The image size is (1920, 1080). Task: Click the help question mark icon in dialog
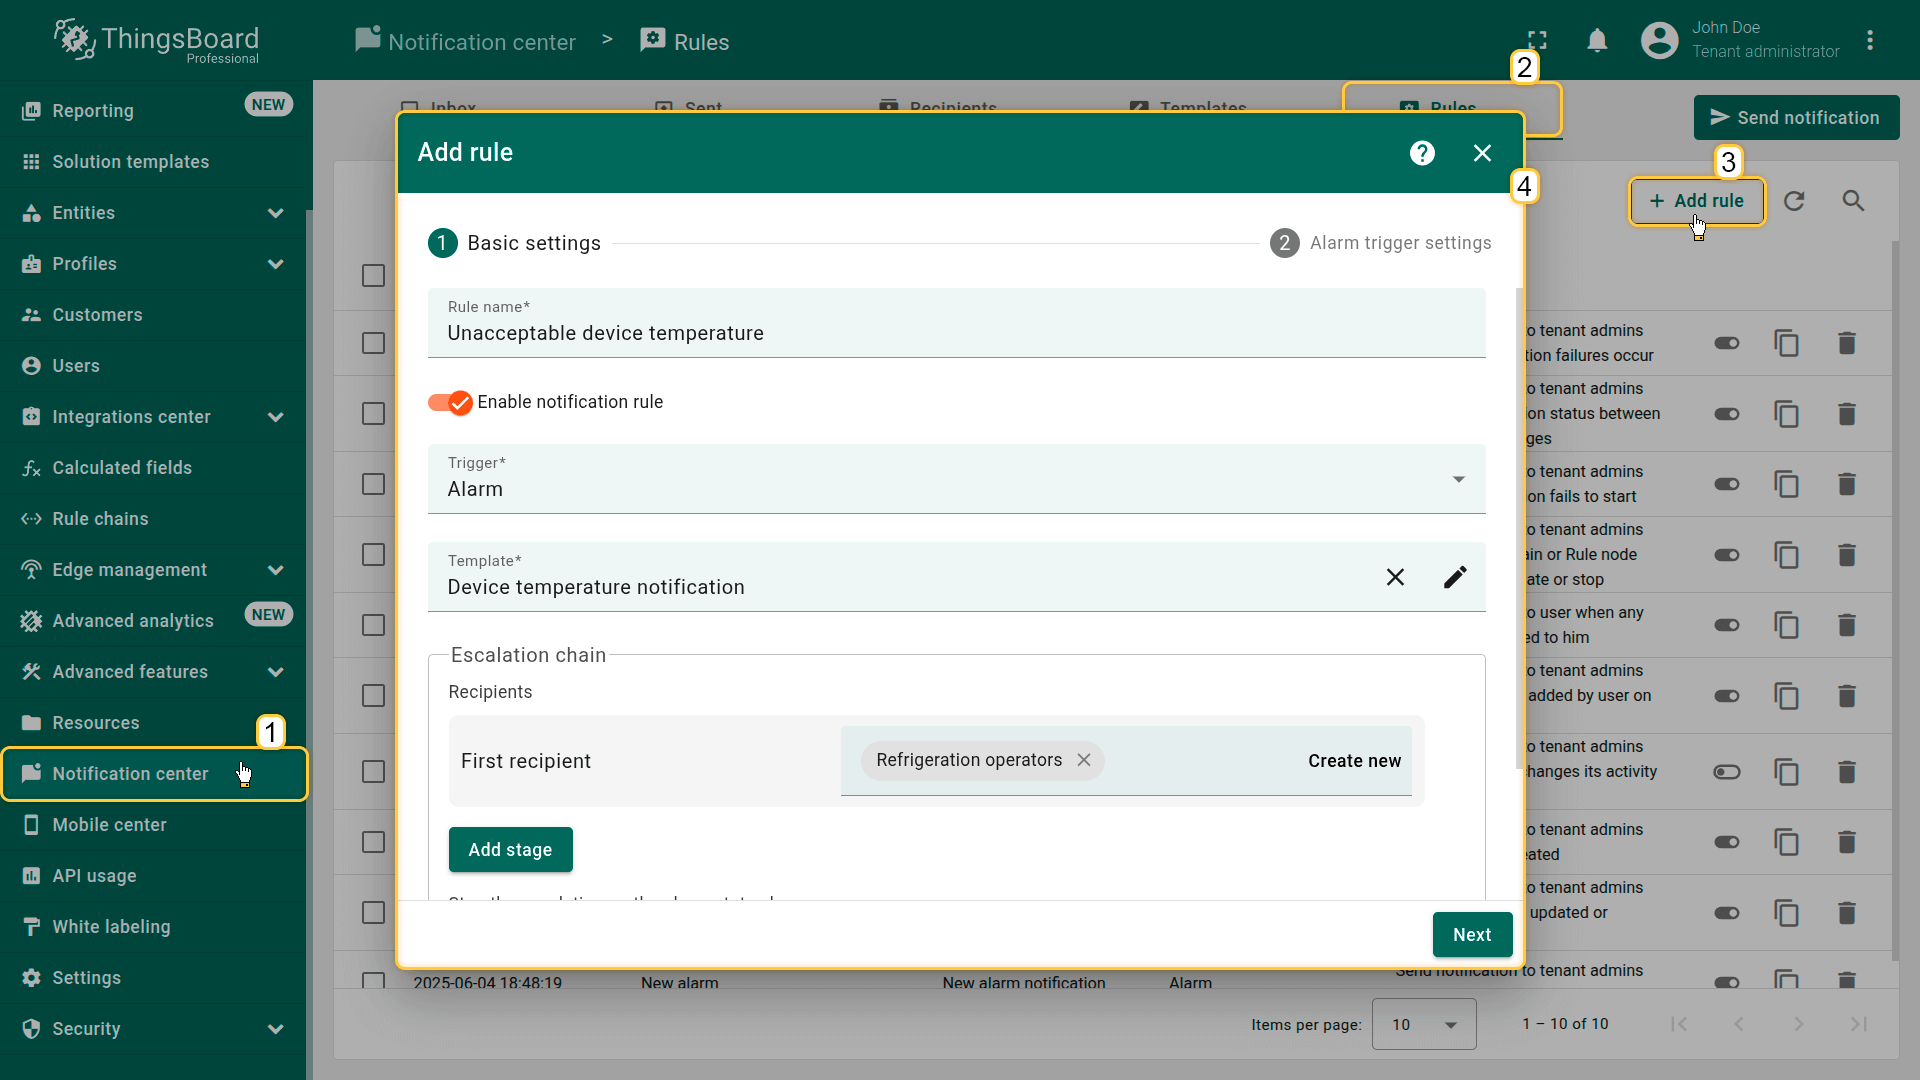[x=1422, y=153]
